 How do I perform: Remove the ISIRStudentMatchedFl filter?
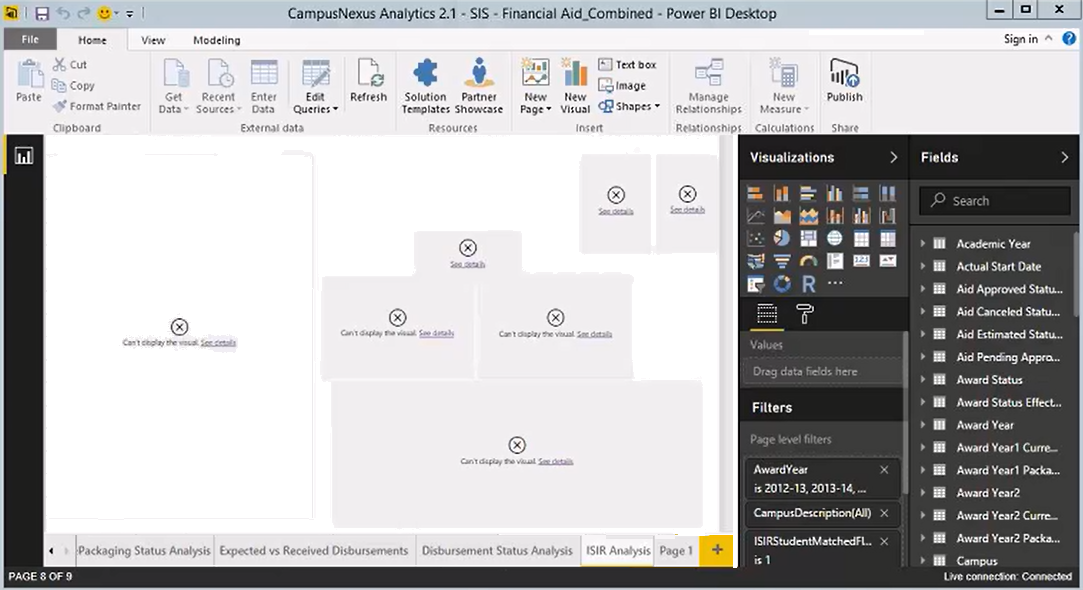click(x=884, y=542)
